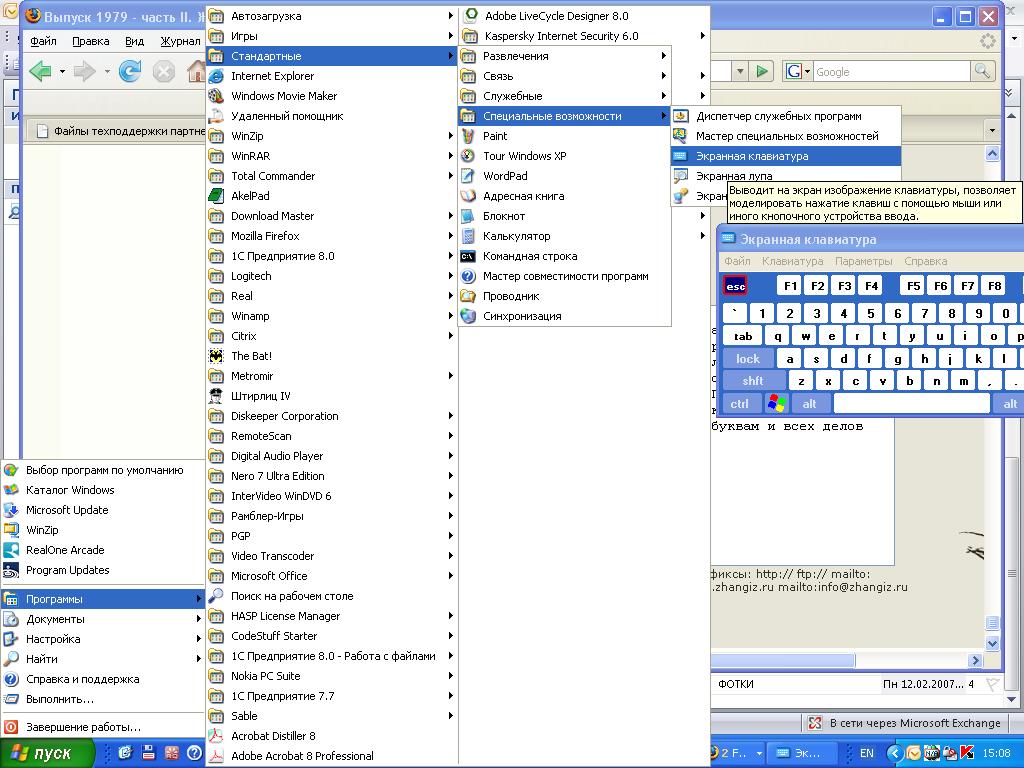Click the Google search input field
Image resolution: width=1024 pixels, height=768 pixels.
click(893, 72)
